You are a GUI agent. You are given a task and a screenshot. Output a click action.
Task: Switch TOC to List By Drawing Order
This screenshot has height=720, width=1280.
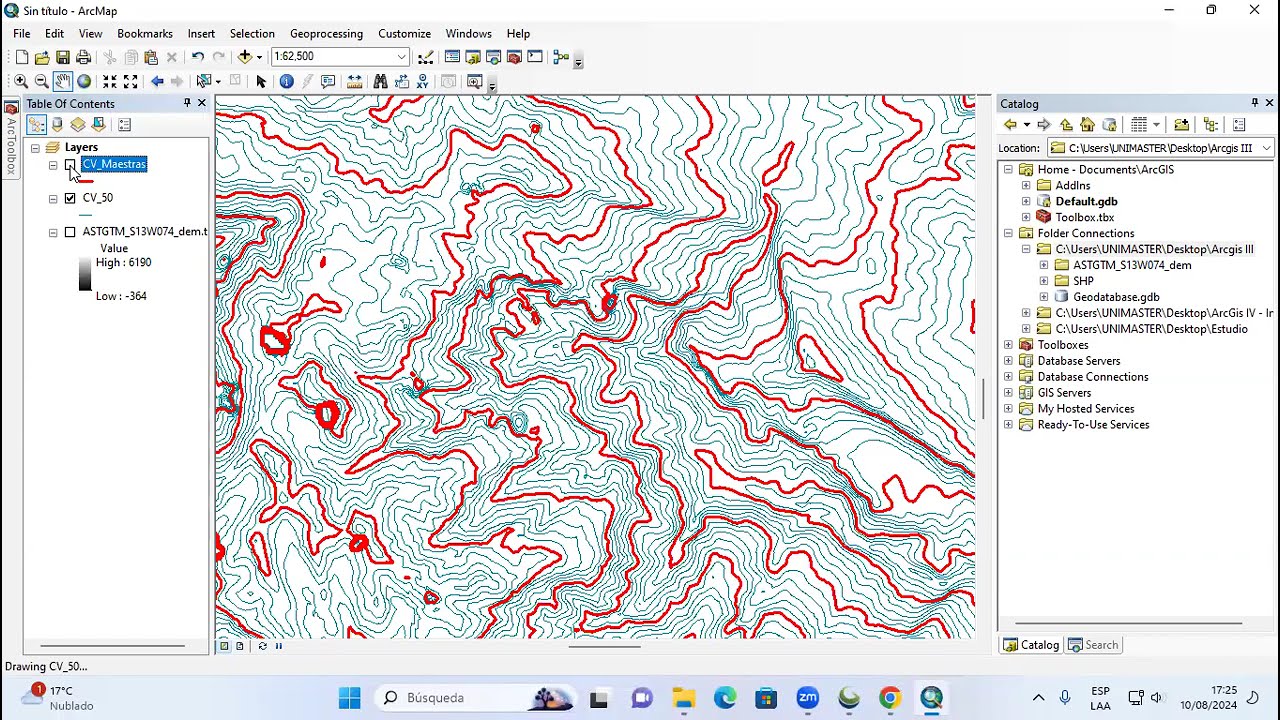point(36,124)
